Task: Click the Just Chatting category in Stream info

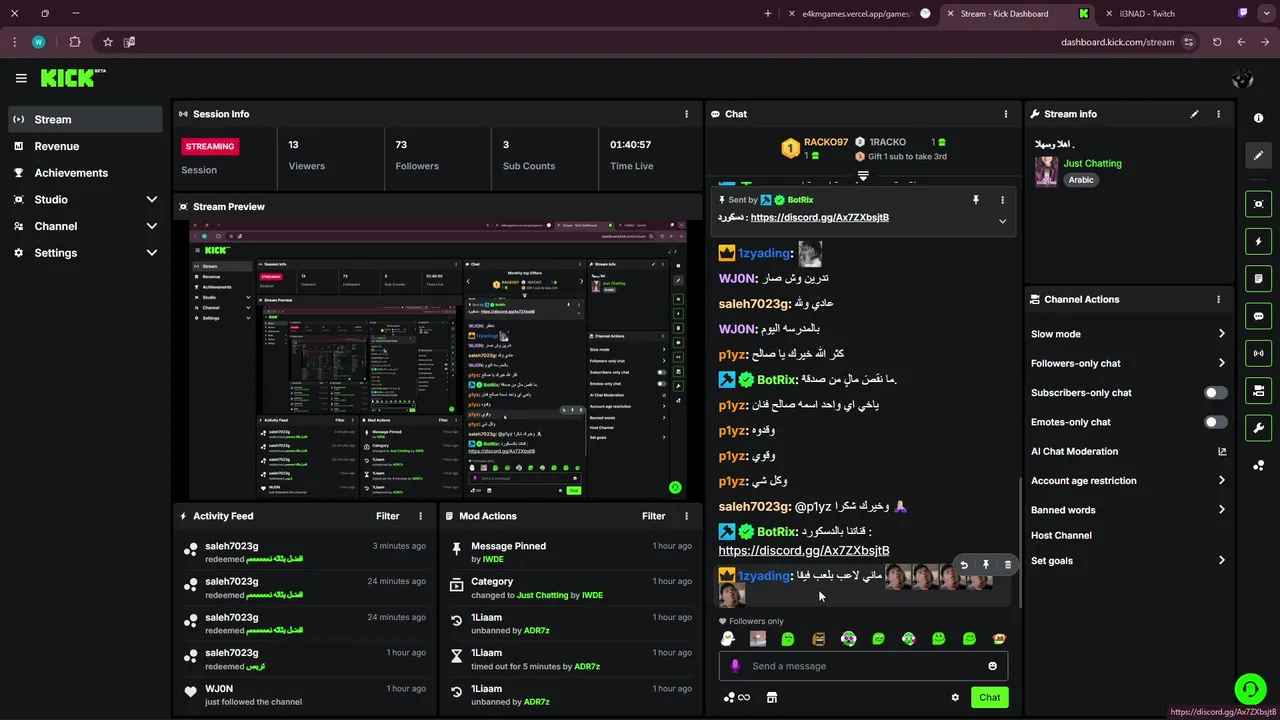Action: coord(1092,163)
